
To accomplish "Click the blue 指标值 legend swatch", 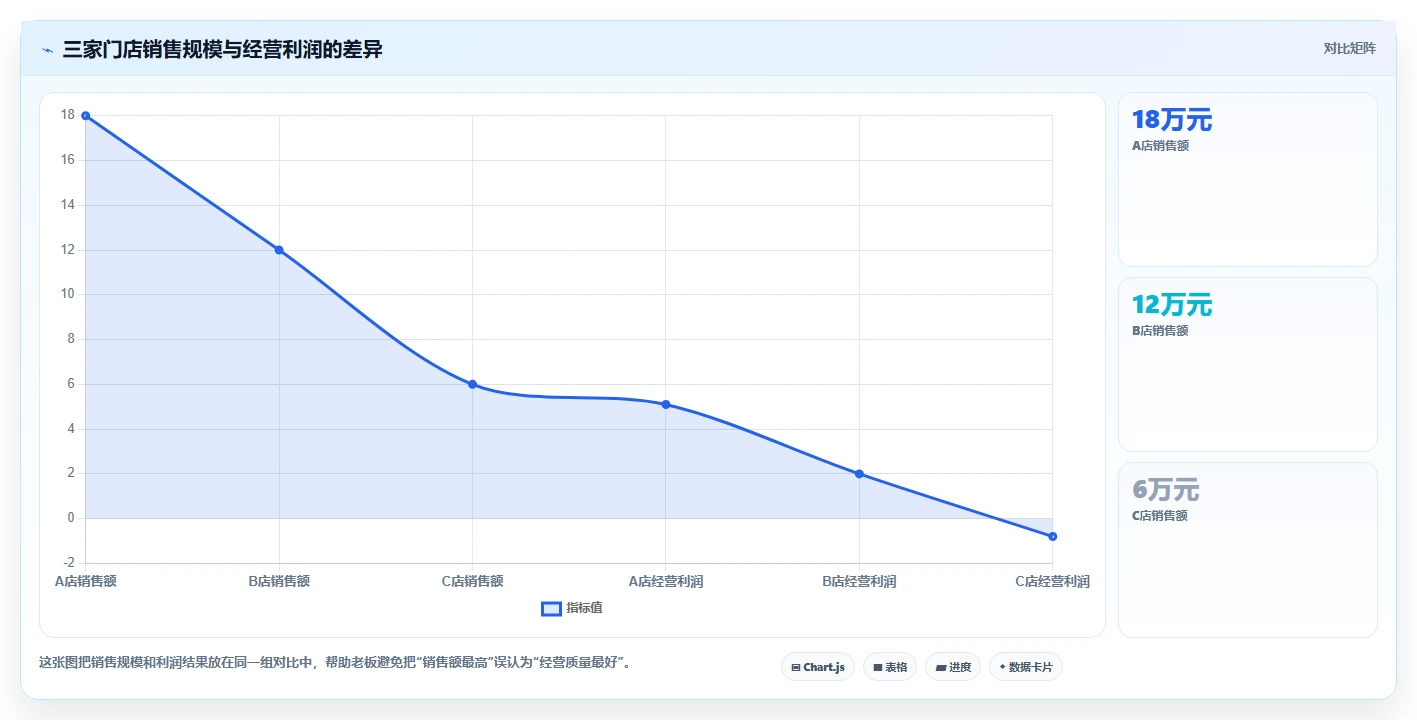I will (551, 608).
